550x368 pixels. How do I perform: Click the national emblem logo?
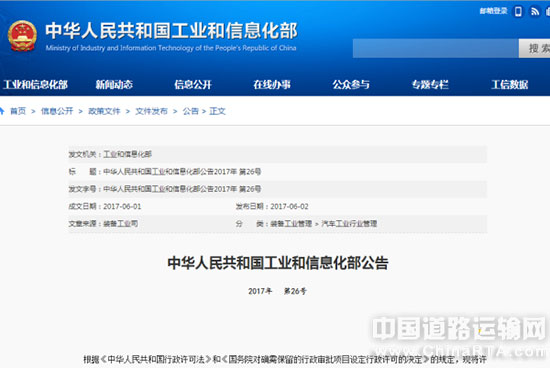pos(22,36)
